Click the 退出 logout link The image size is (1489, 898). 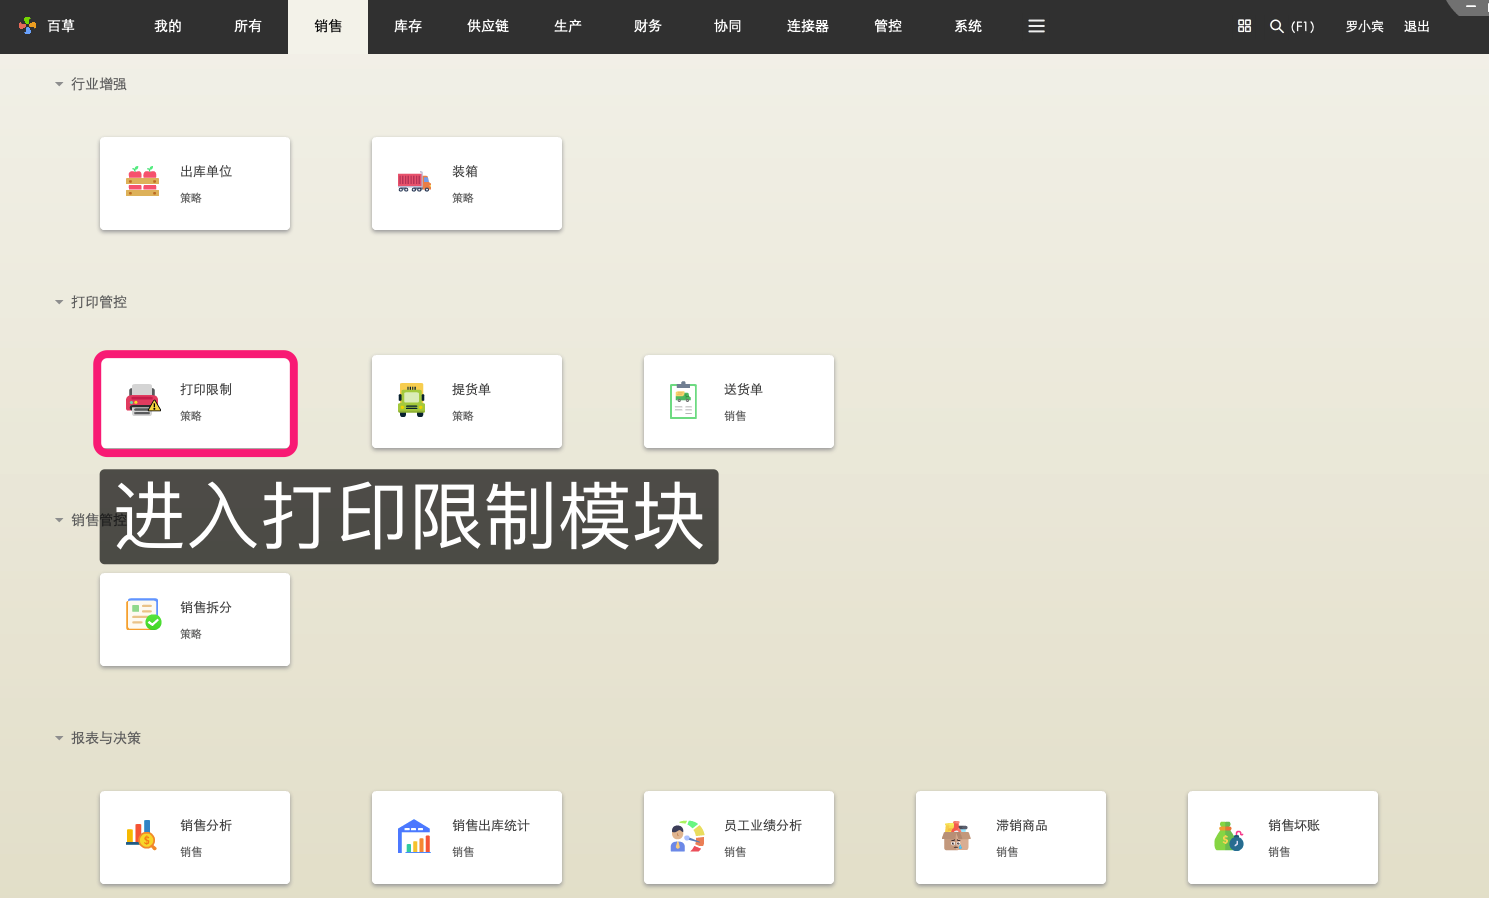point(1417,26)
